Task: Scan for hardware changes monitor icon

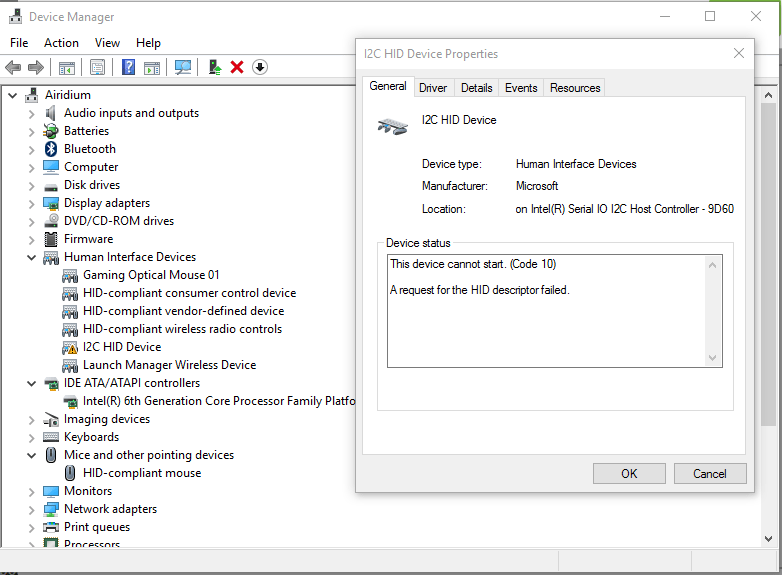Action: tap(183, 67)
